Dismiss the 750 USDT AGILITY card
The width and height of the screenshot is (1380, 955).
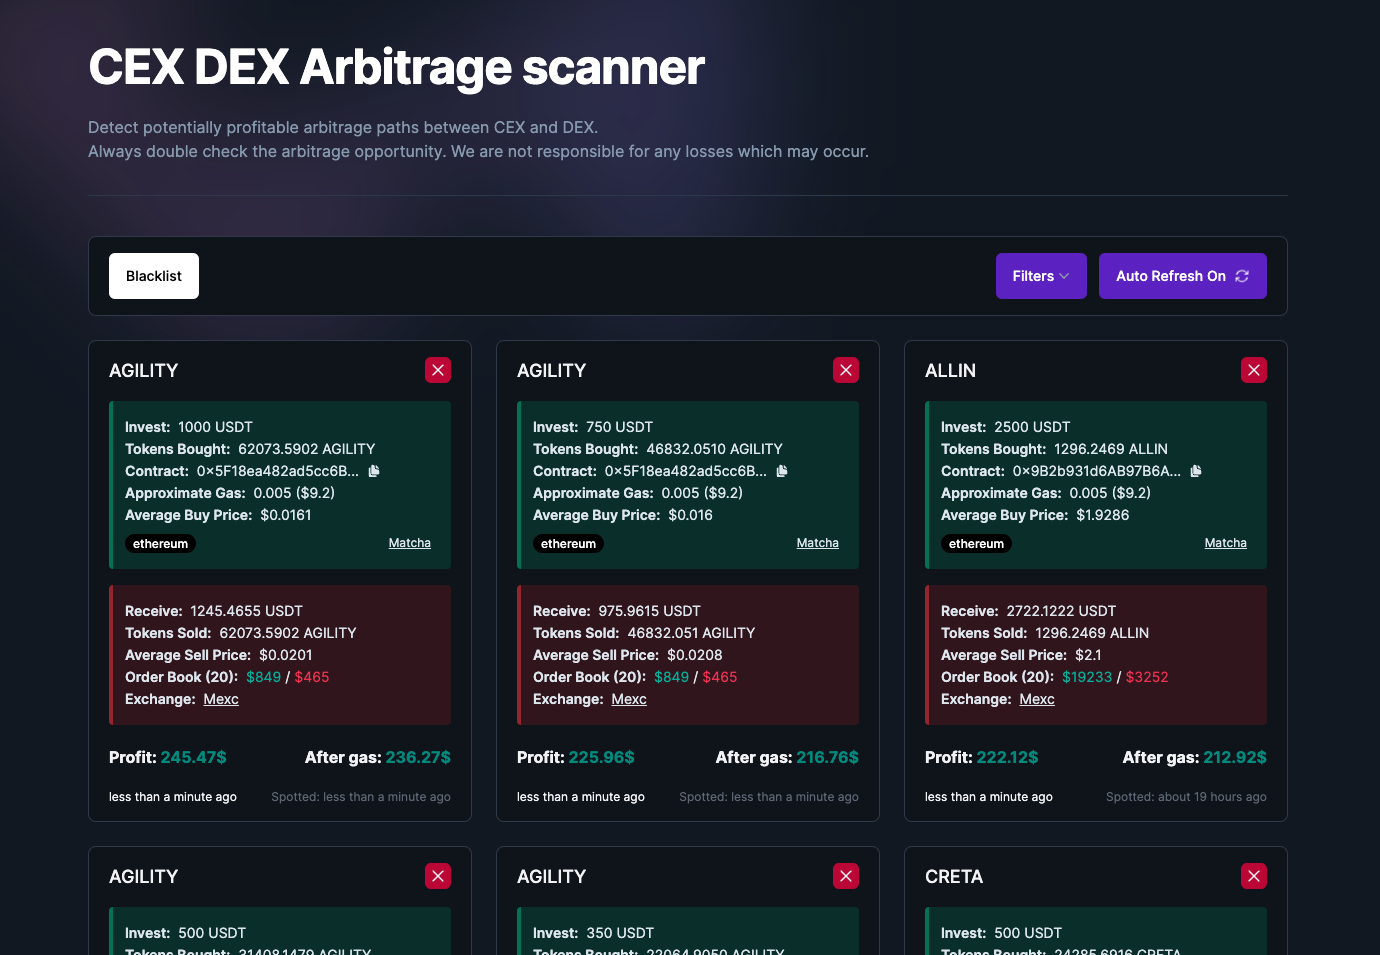(846, 370)
